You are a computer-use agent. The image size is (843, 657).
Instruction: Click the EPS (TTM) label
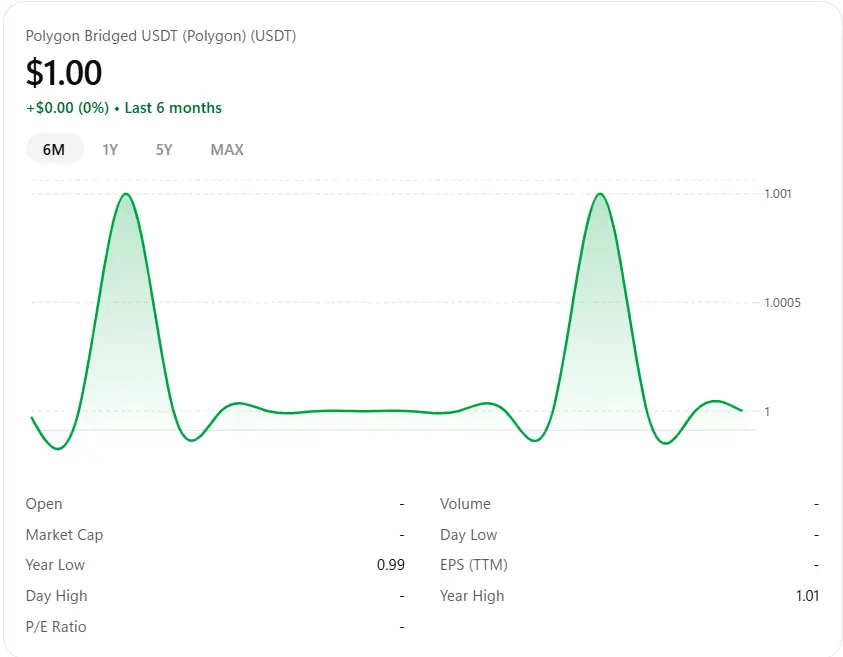pos(474,565)
